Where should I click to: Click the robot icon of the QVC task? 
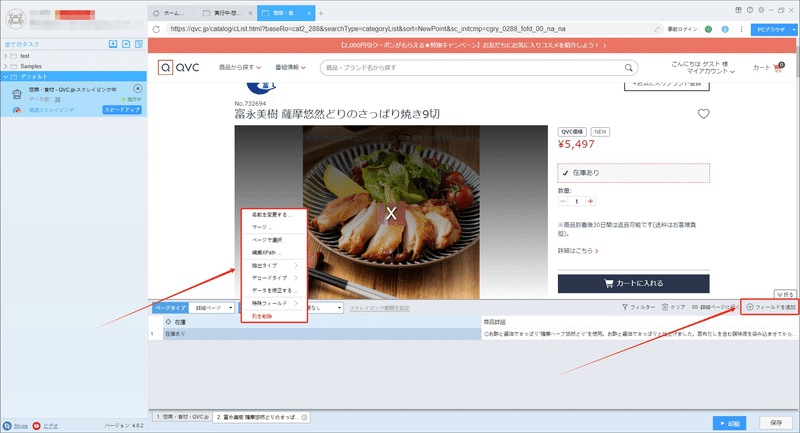click(17, 94)
